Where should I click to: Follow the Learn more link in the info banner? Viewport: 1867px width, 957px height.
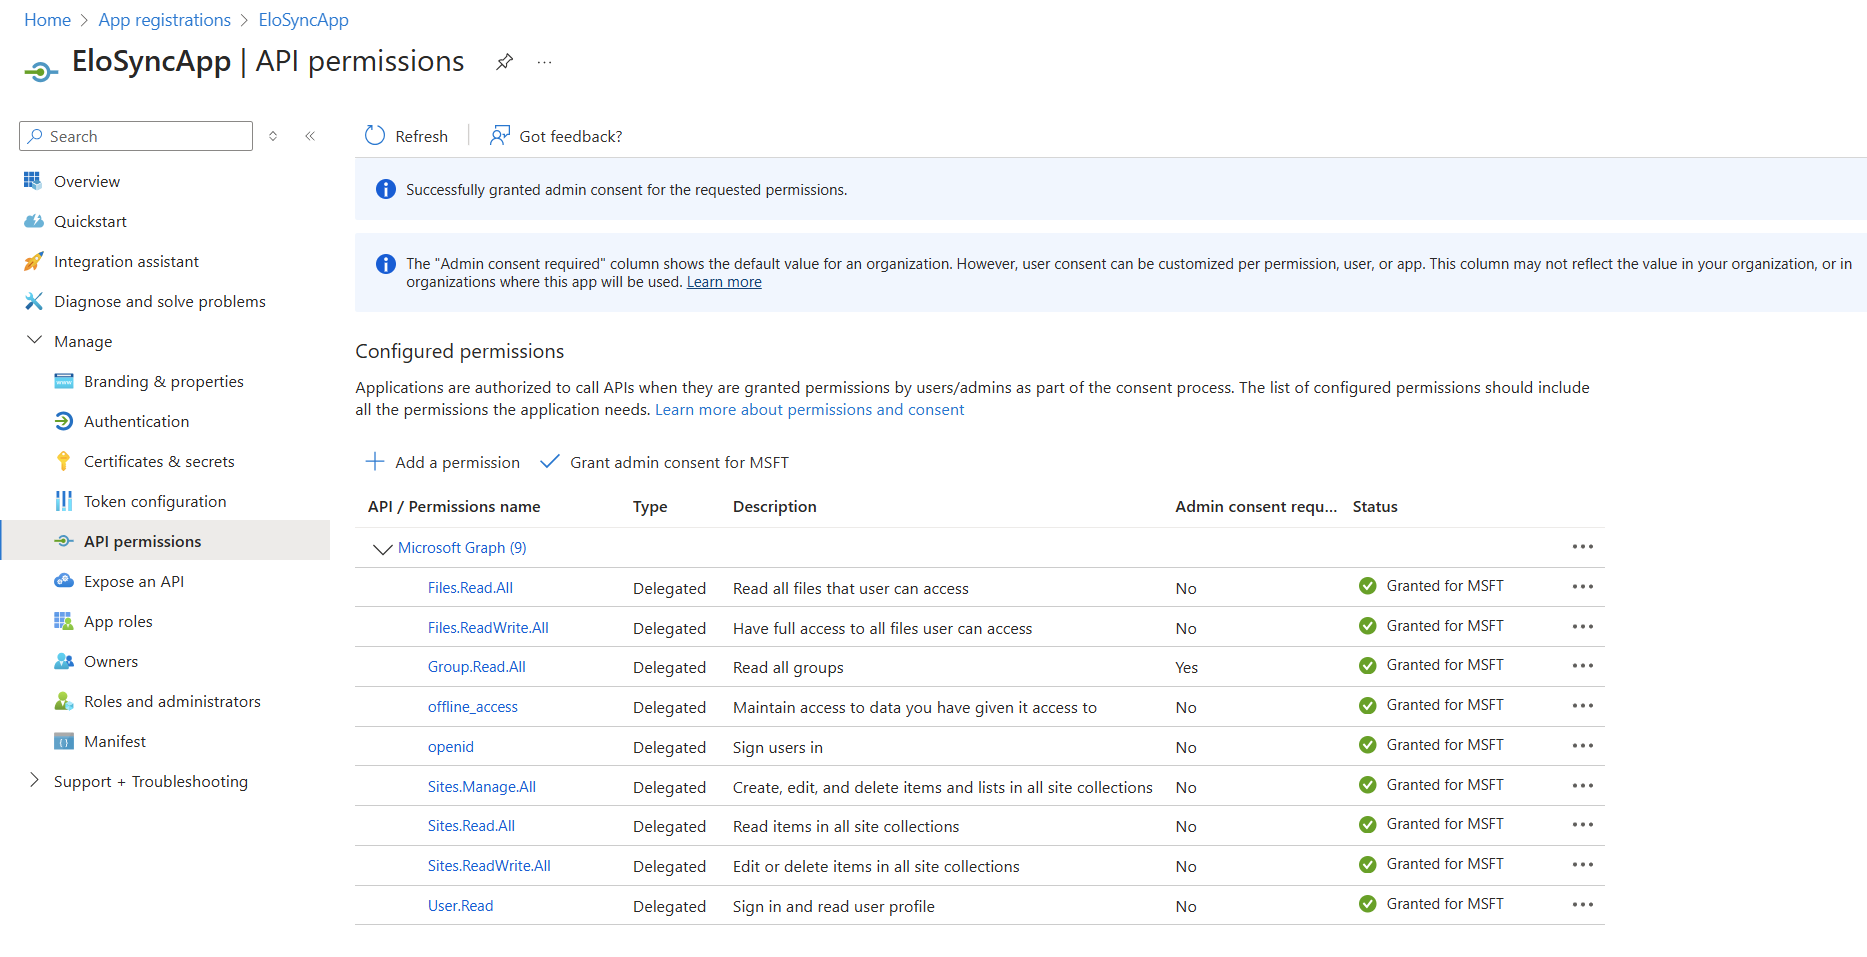pyautogui.click(x=724, y=282)
